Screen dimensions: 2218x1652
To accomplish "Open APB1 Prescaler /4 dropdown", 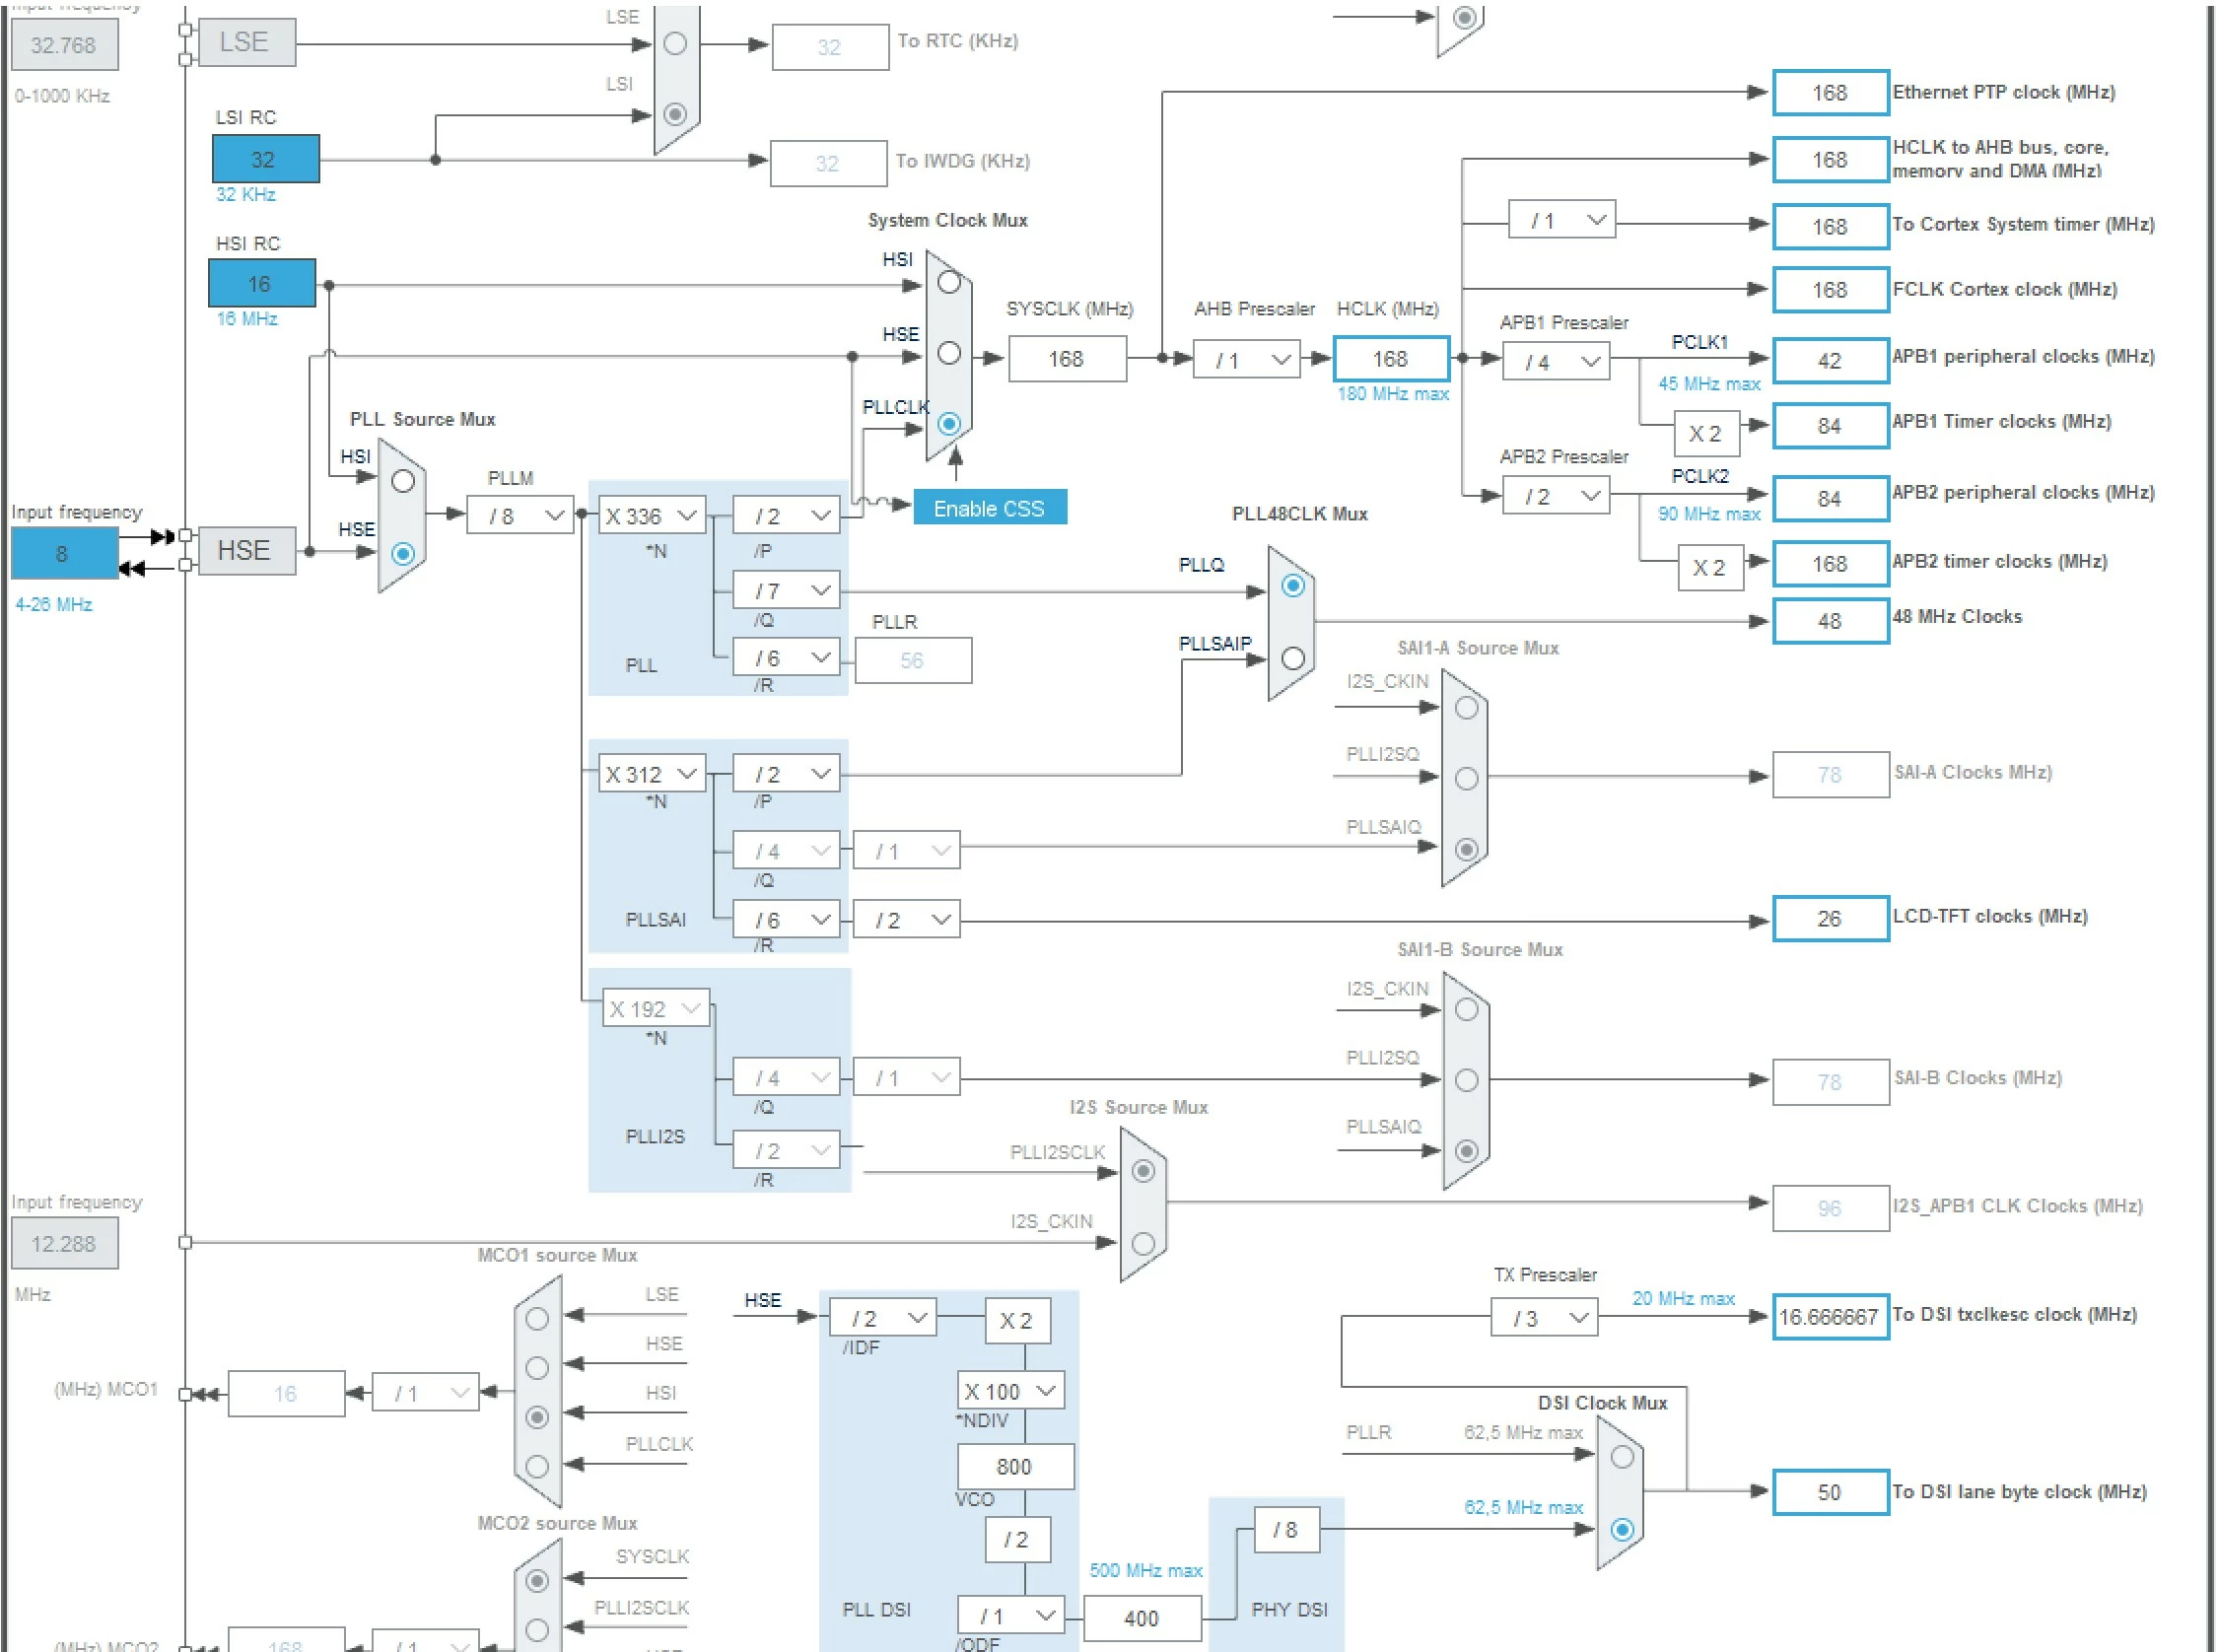I will pyautogui.click(x=1556, y=361).
